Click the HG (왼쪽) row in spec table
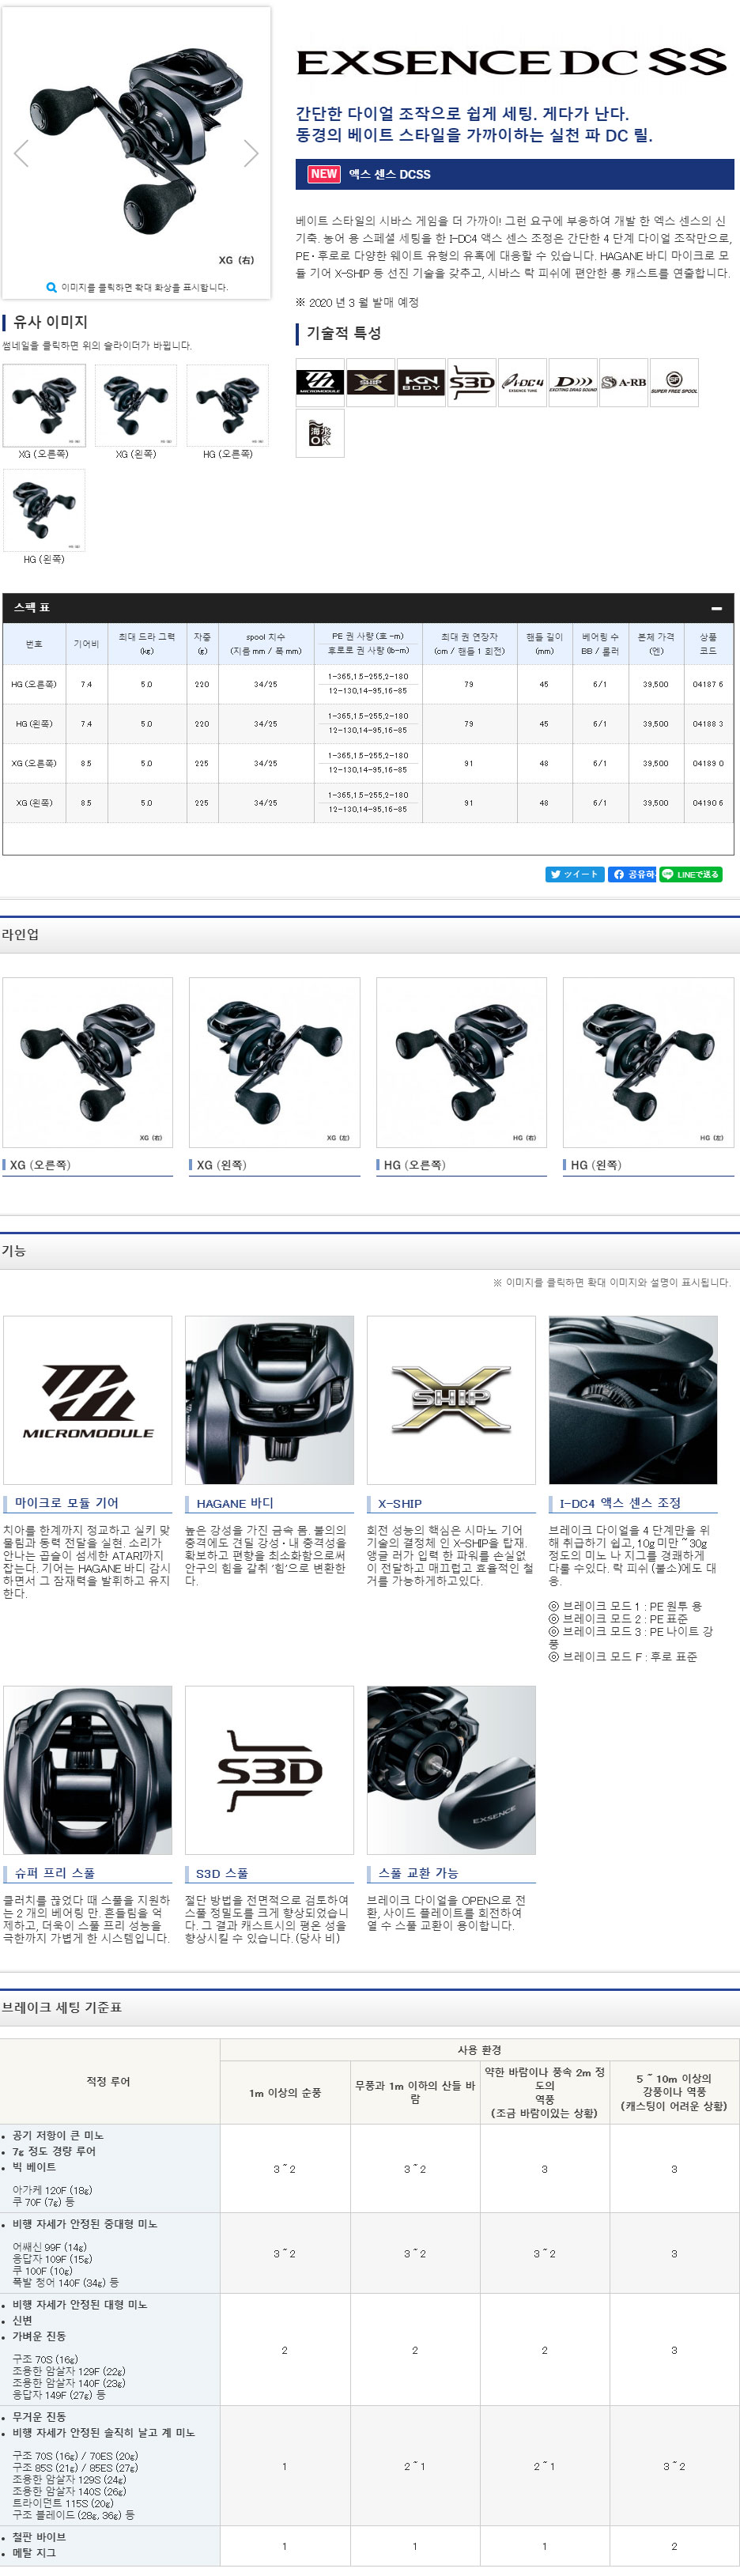The width and height of the screenshot is (740, 2576). (368, 723)
